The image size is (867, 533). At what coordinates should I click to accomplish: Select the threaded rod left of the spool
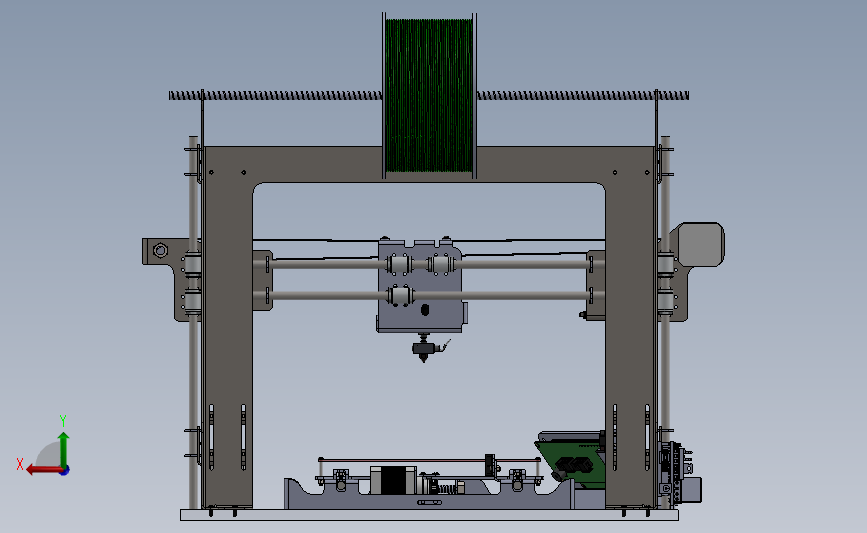[275, 96]
